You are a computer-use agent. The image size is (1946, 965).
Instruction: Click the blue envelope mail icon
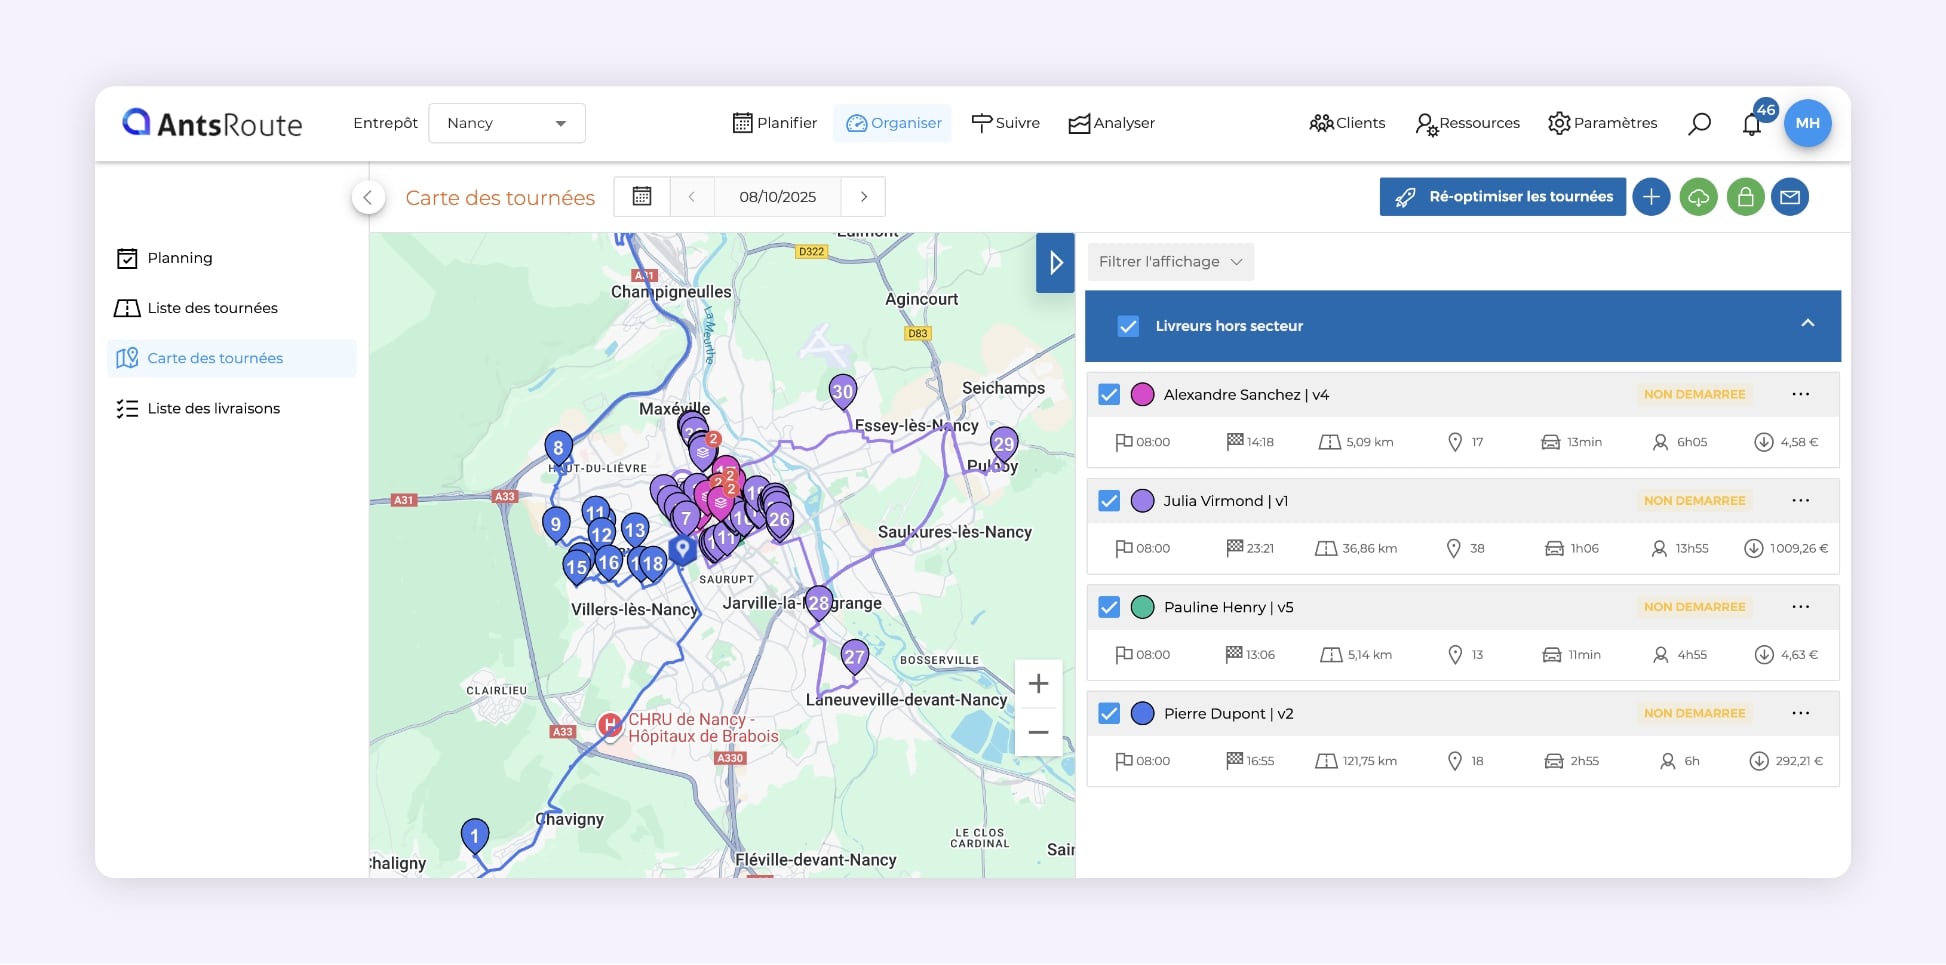[1790, 197]
